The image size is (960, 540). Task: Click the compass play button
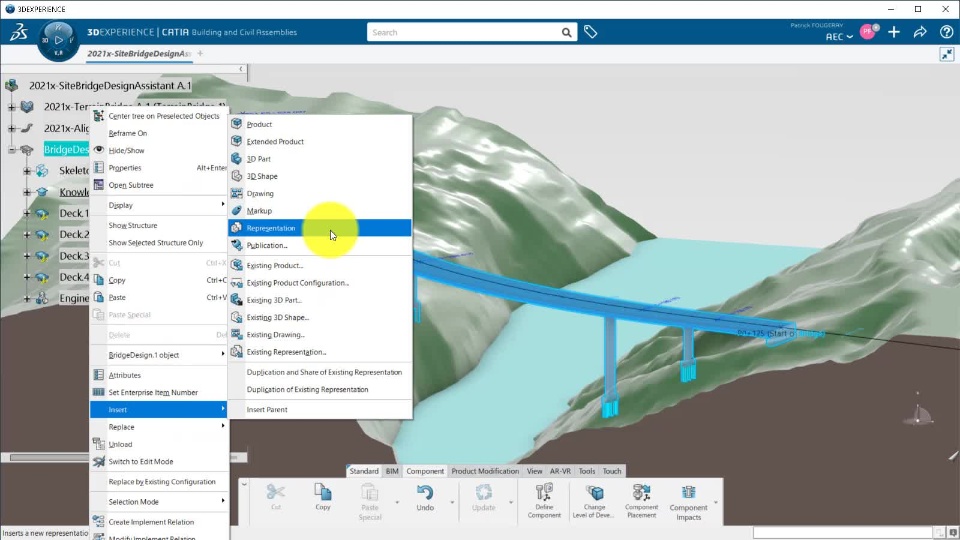coord(58,40)
